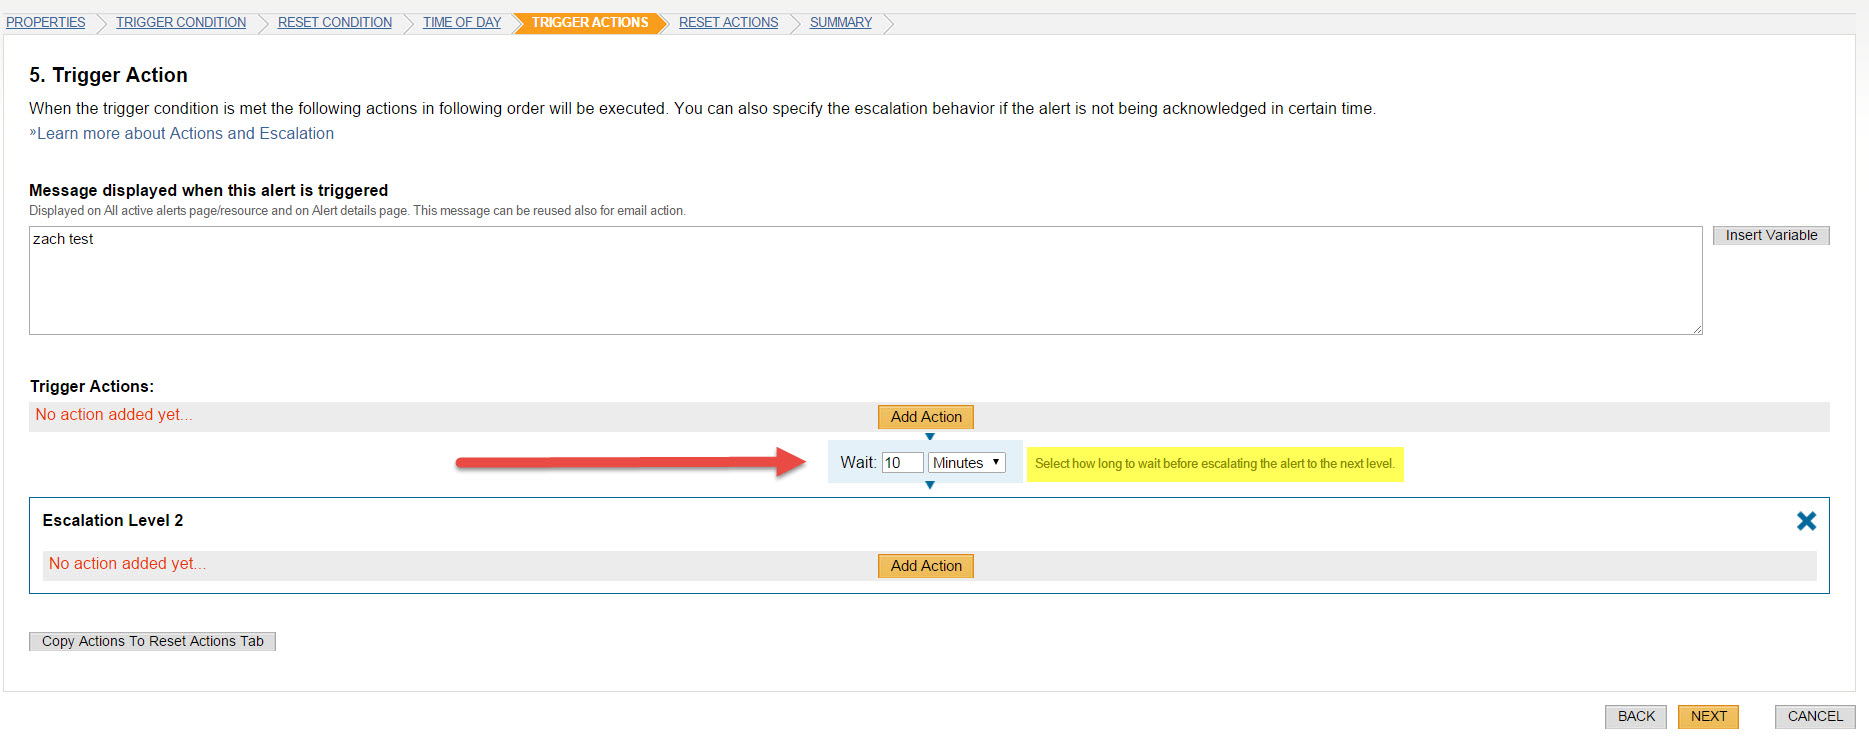Open the Time of Day step
Viewport: 1869px width, 737px height.
click(462, 22)
